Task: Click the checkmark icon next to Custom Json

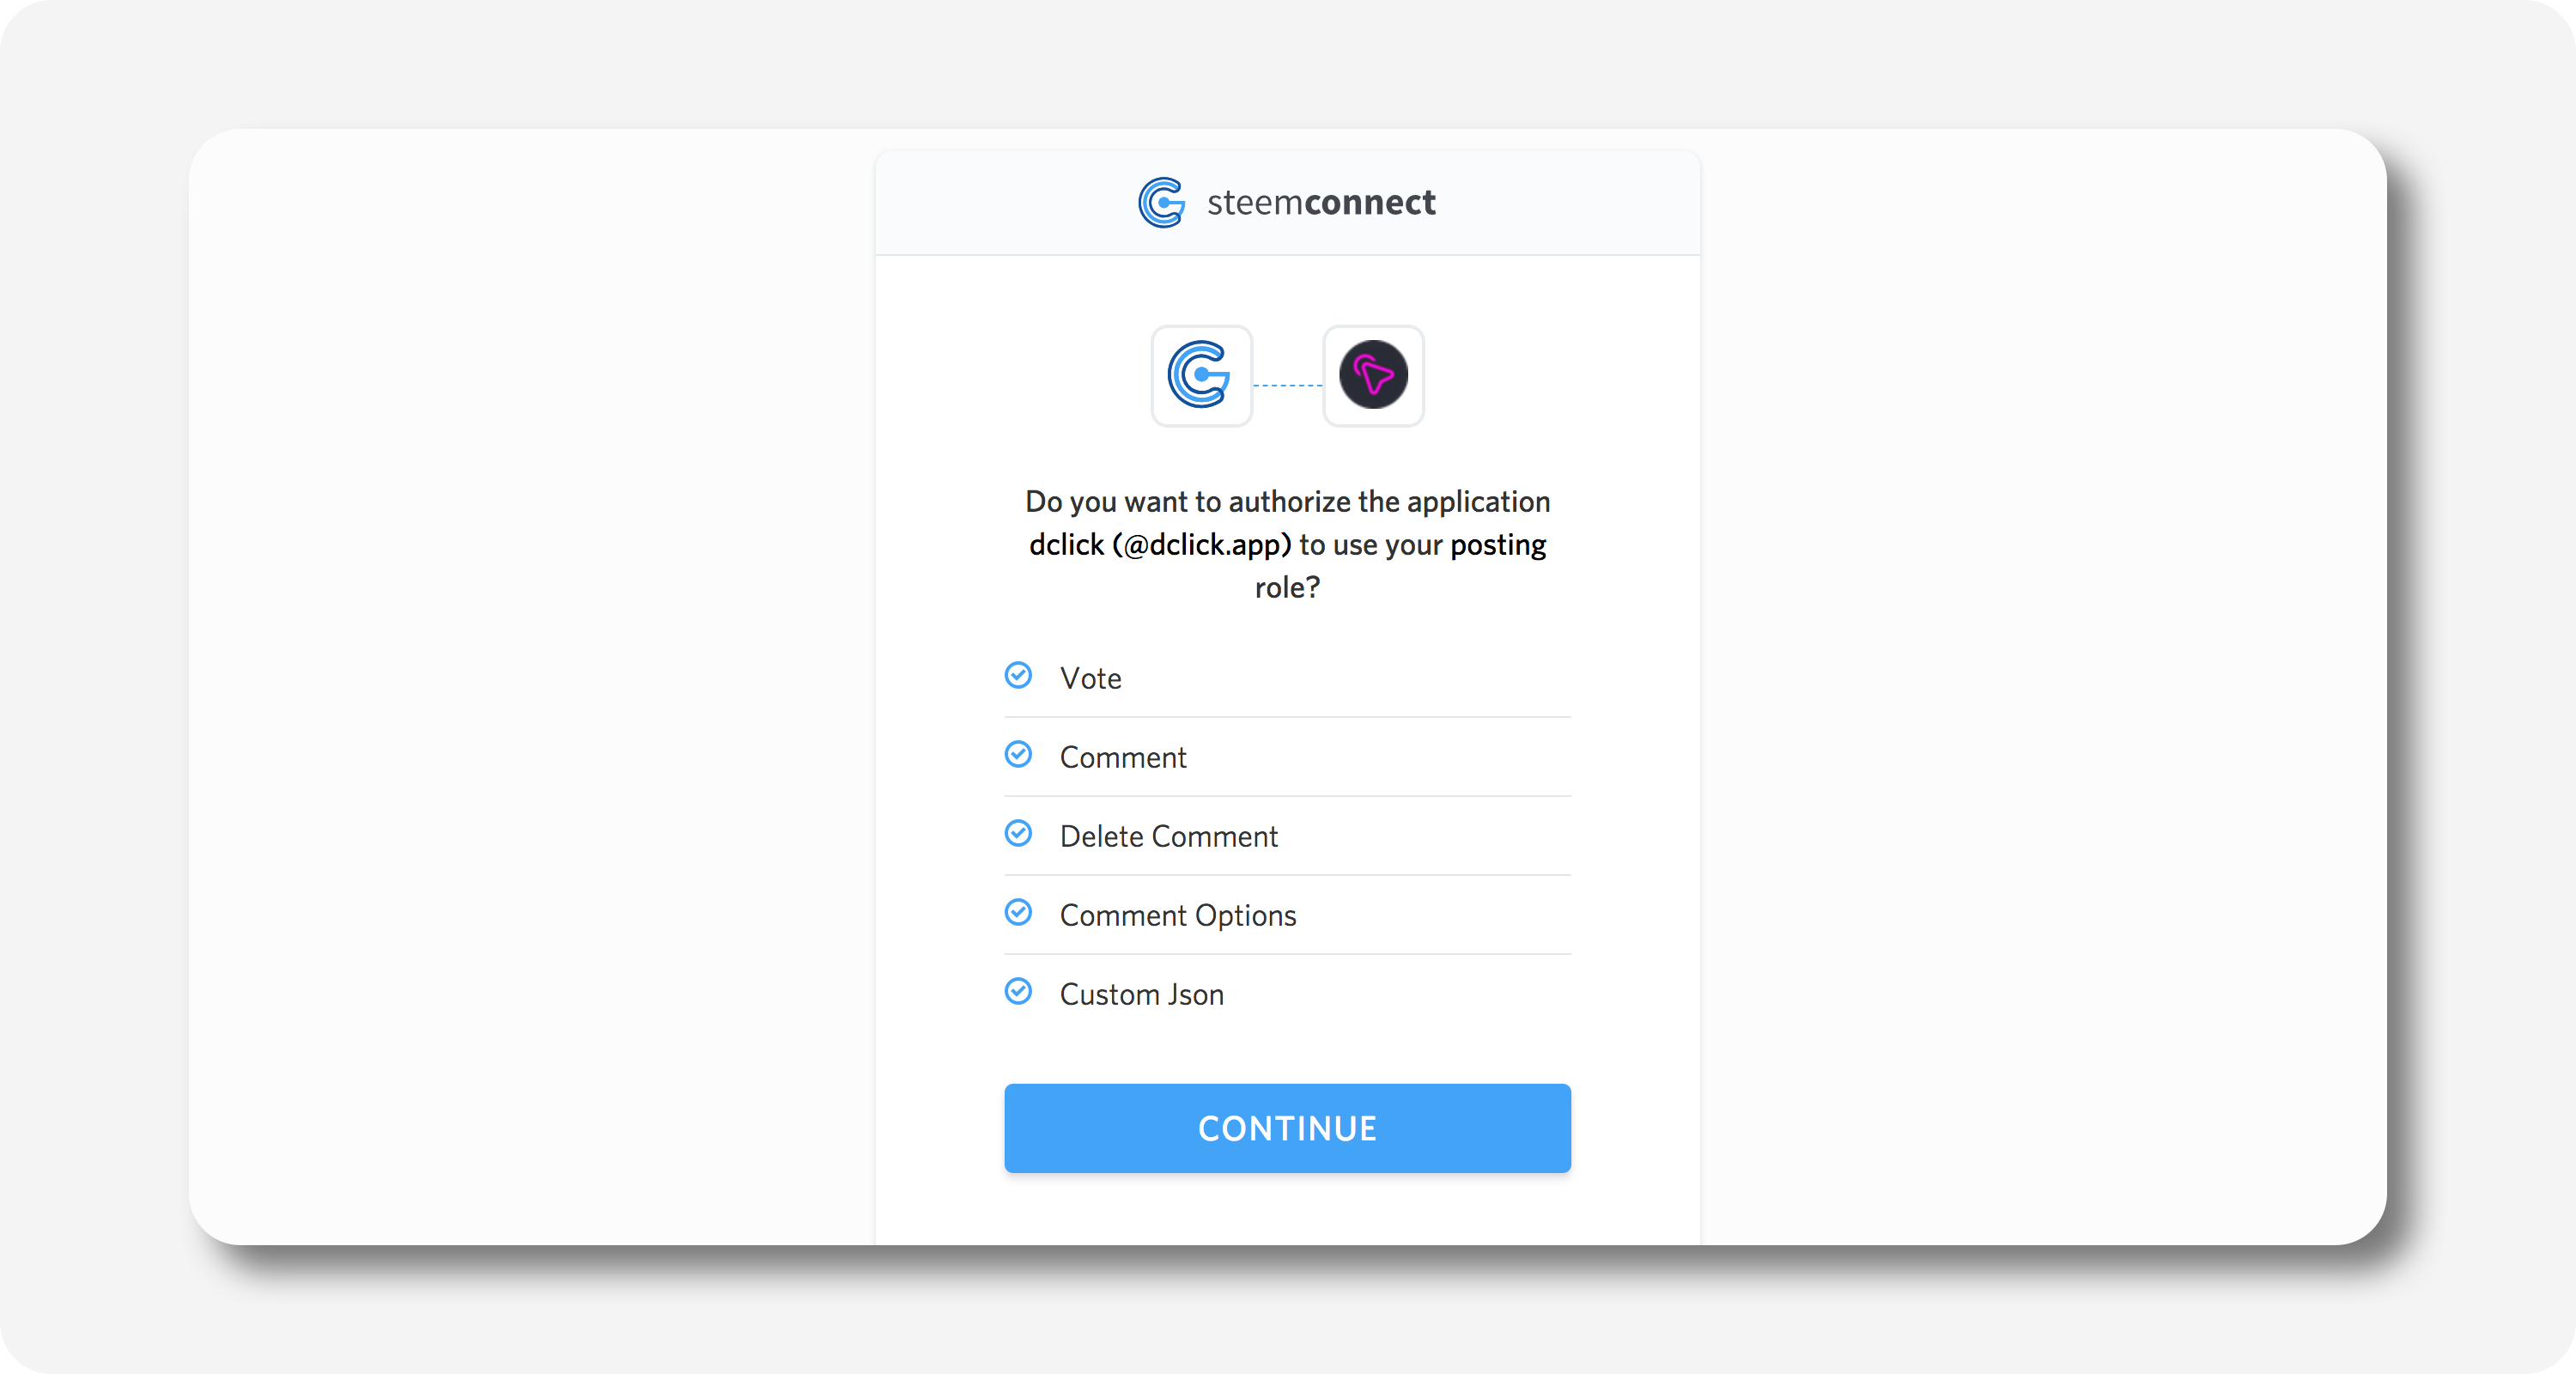Action: 1018,991
